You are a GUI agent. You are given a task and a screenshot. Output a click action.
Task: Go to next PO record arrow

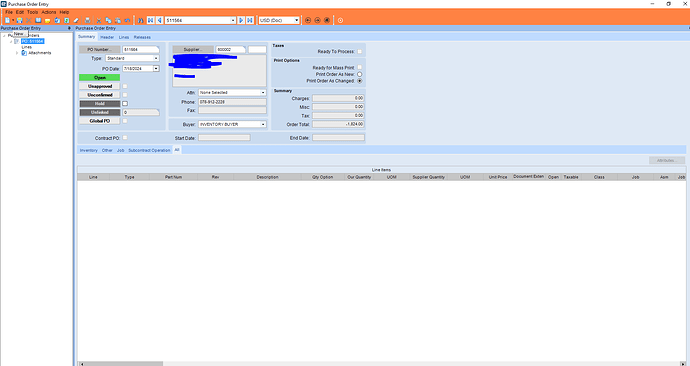point(241,20)
